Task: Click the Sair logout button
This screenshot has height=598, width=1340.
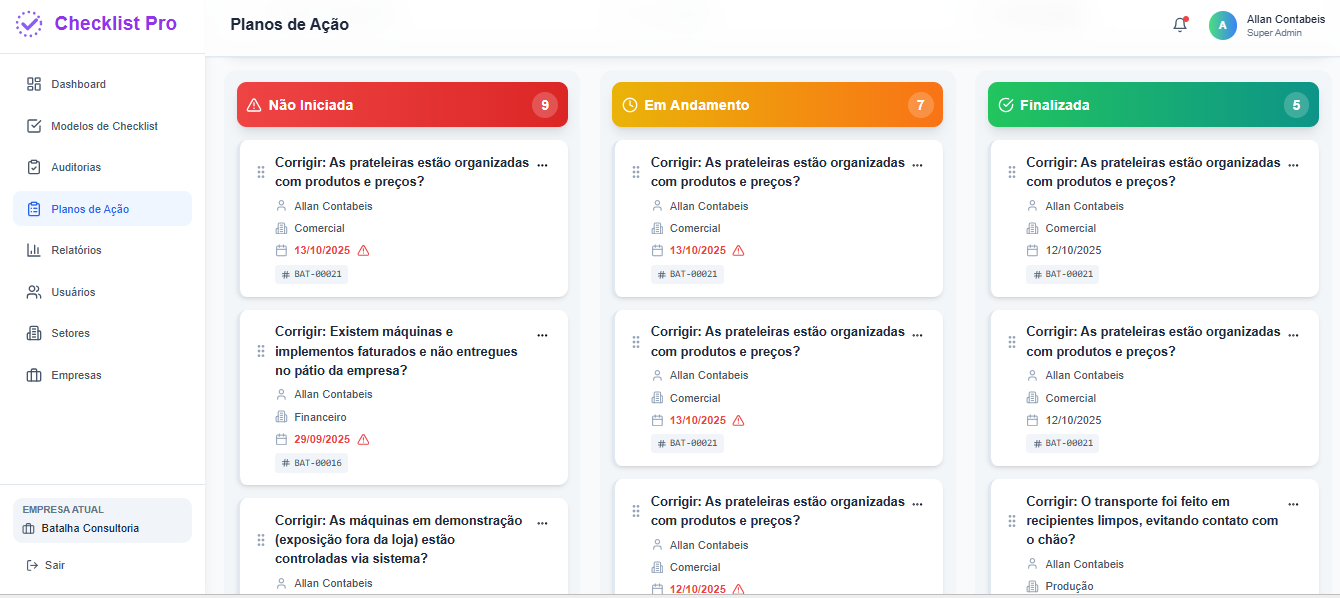Action: point(46,565)
